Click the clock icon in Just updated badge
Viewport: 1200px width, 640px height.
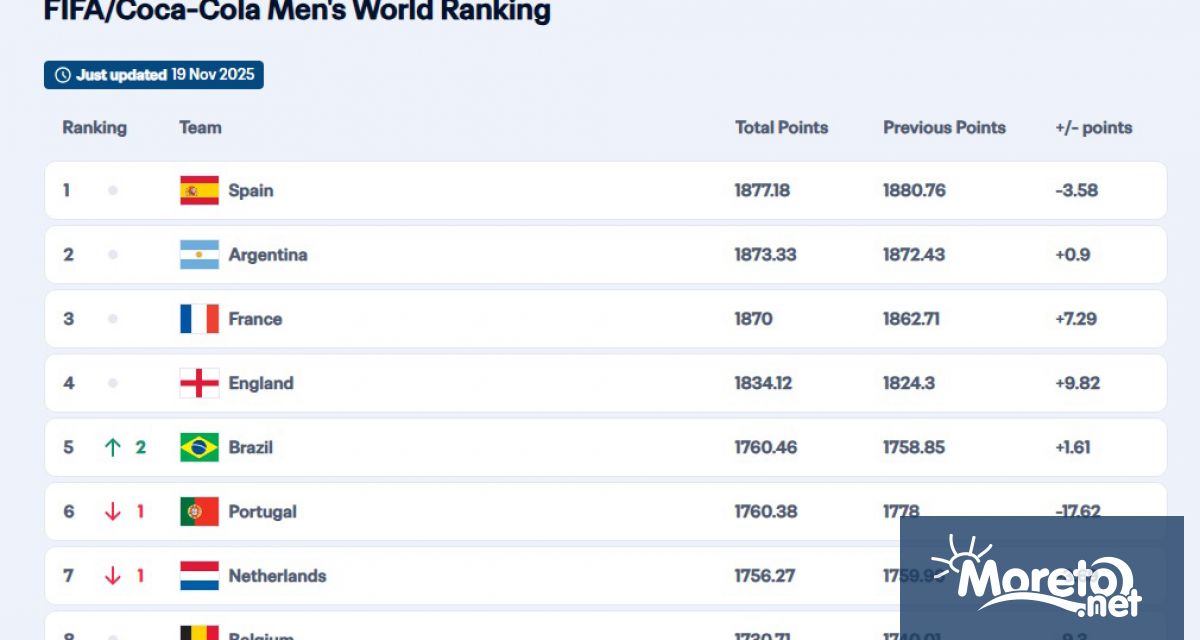coord(62,75)
